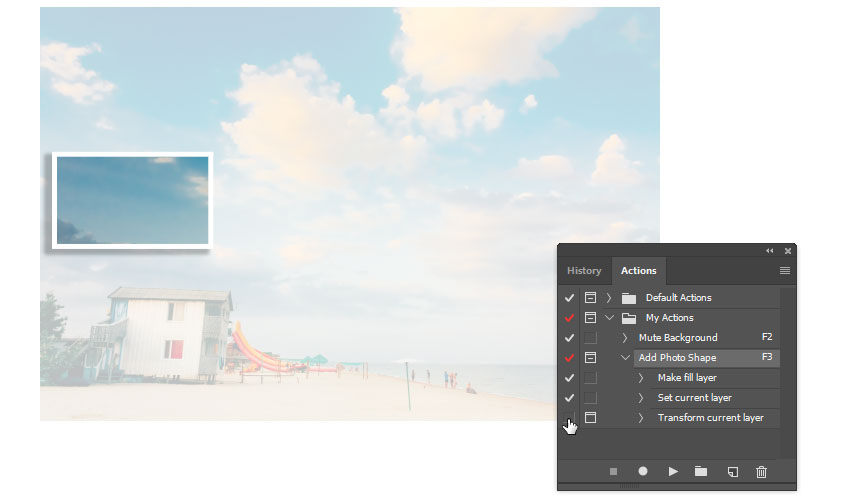Collapse the panel with double-arrow icon

770,251
